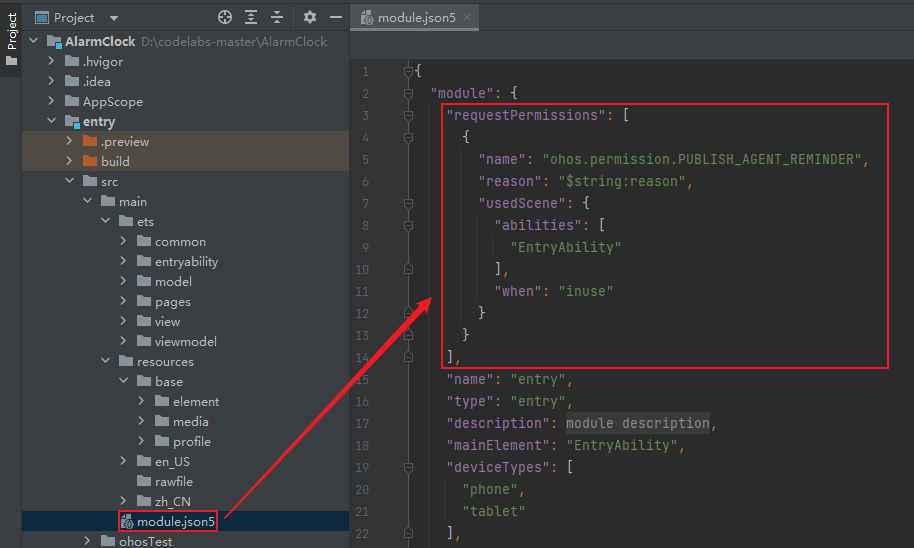
Task: Select the media folder row
Action: point(185,421)
